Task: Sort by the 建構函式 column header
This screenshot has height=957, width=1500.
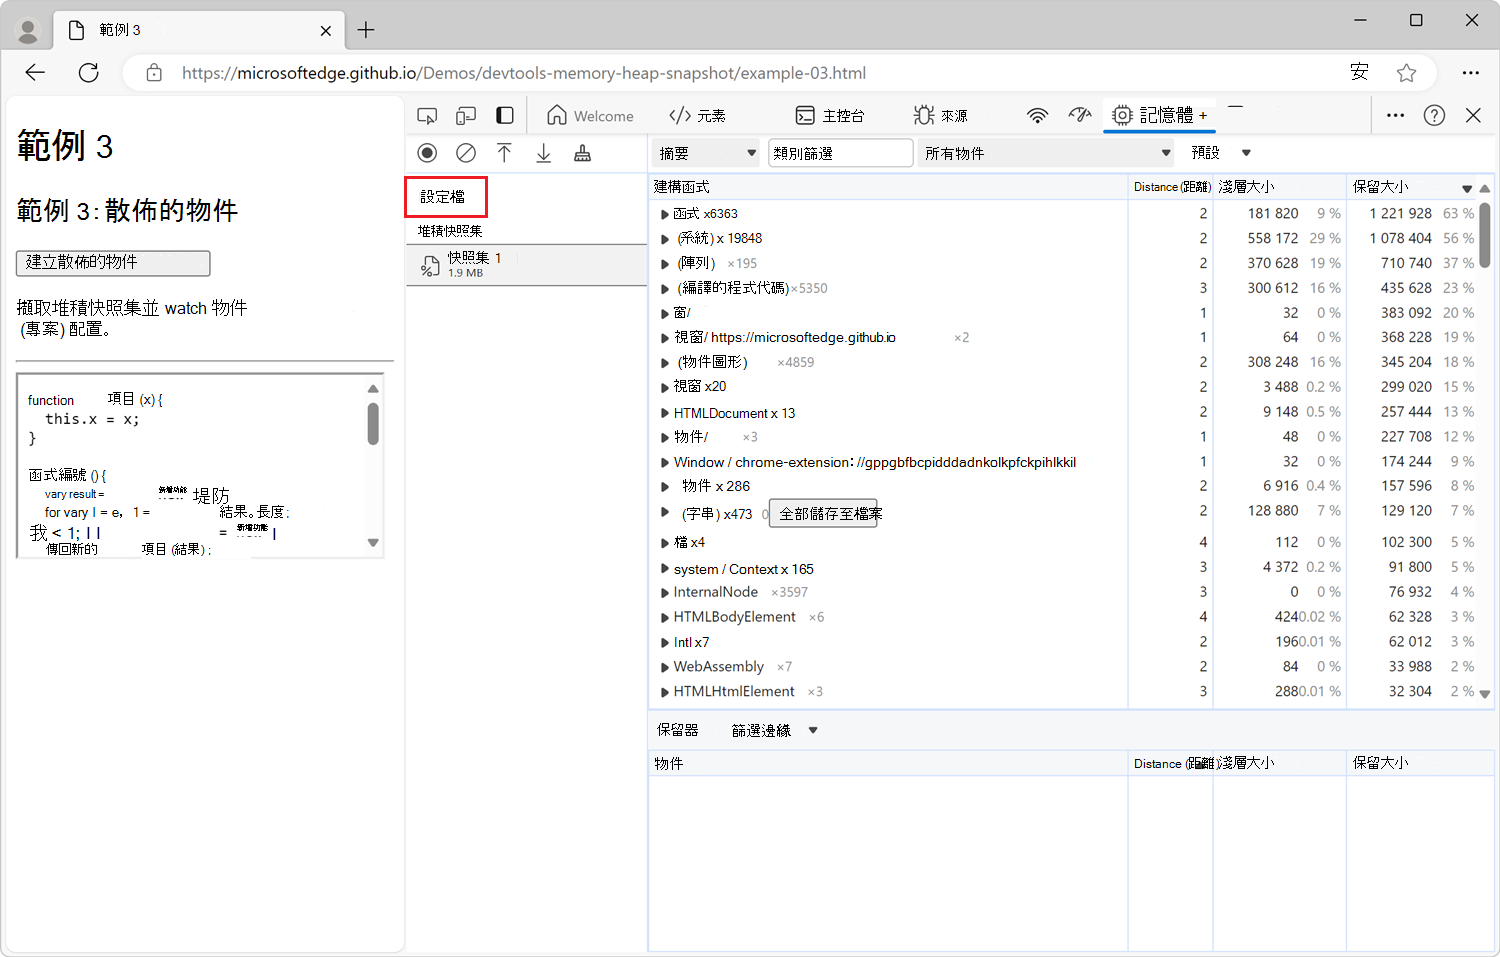Action: 888,187
